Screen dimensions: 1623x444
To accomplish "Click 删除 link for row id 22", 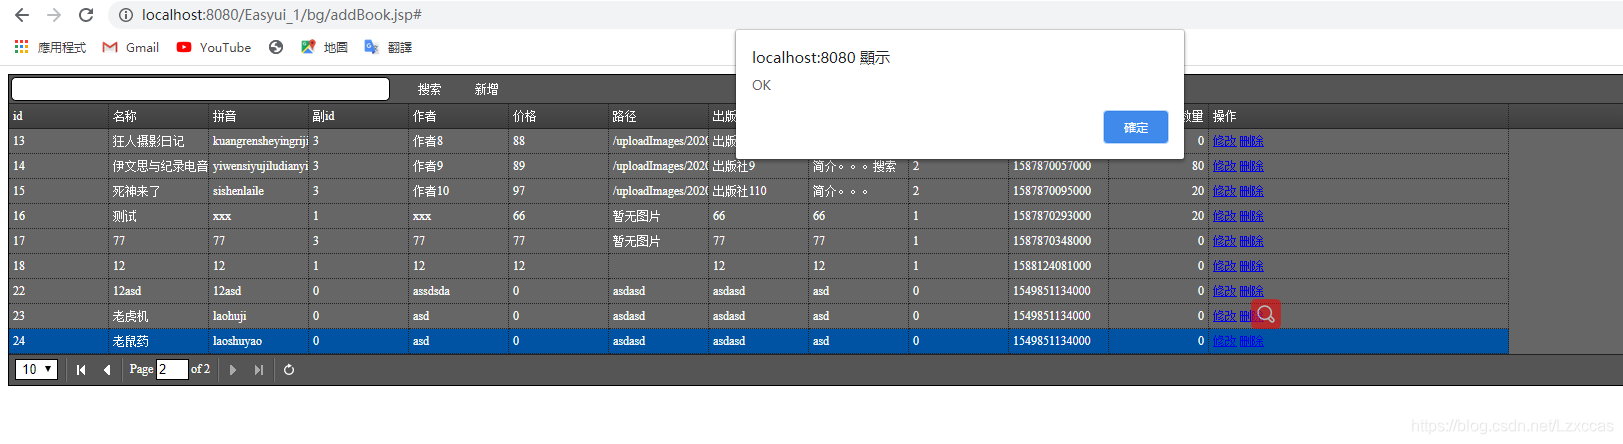I will [1251, 291].
